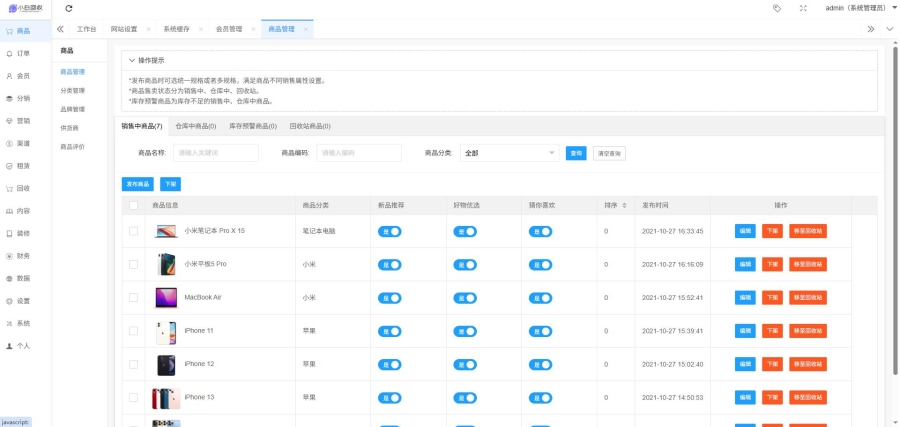Viewport: 900px width, 427px height.
Task: Check the MacBook Air row checkbox
Action: [x=133, y=298]
